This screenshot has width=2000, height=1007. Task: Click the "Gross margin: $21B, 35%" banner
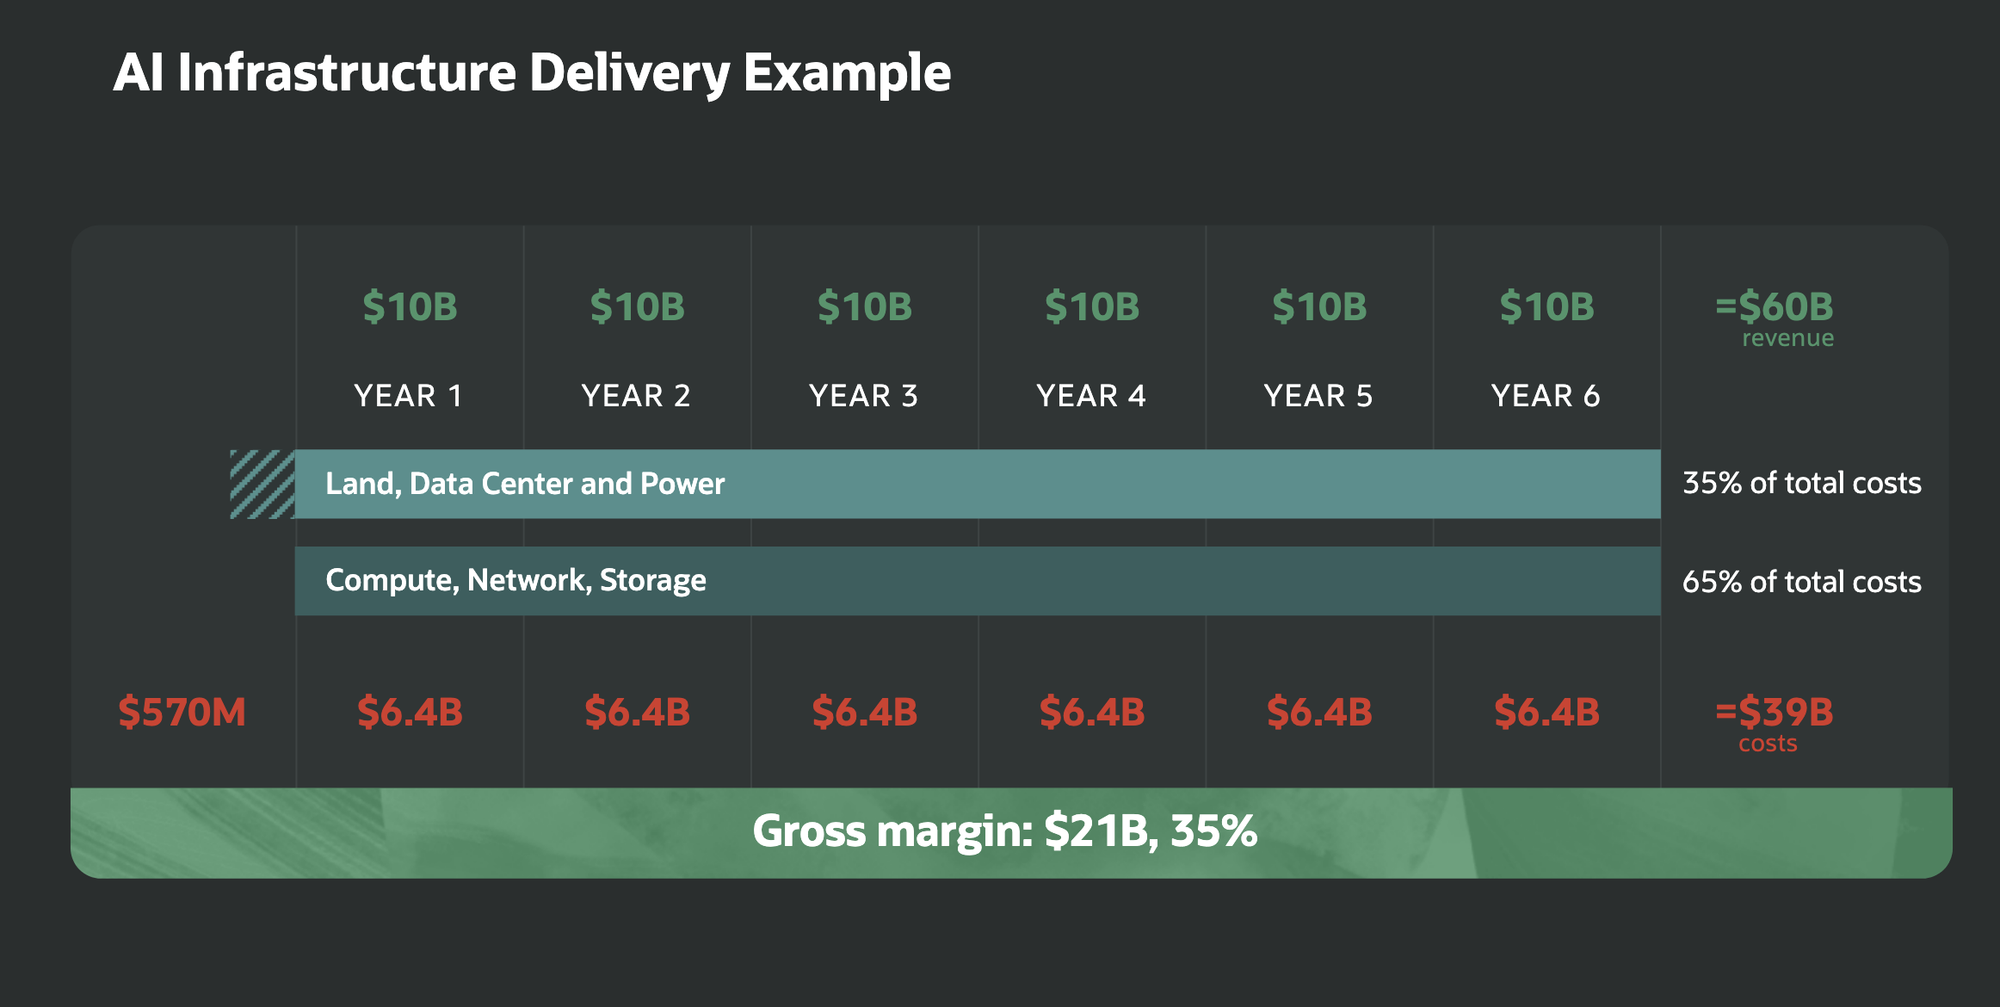(1005, 831)
